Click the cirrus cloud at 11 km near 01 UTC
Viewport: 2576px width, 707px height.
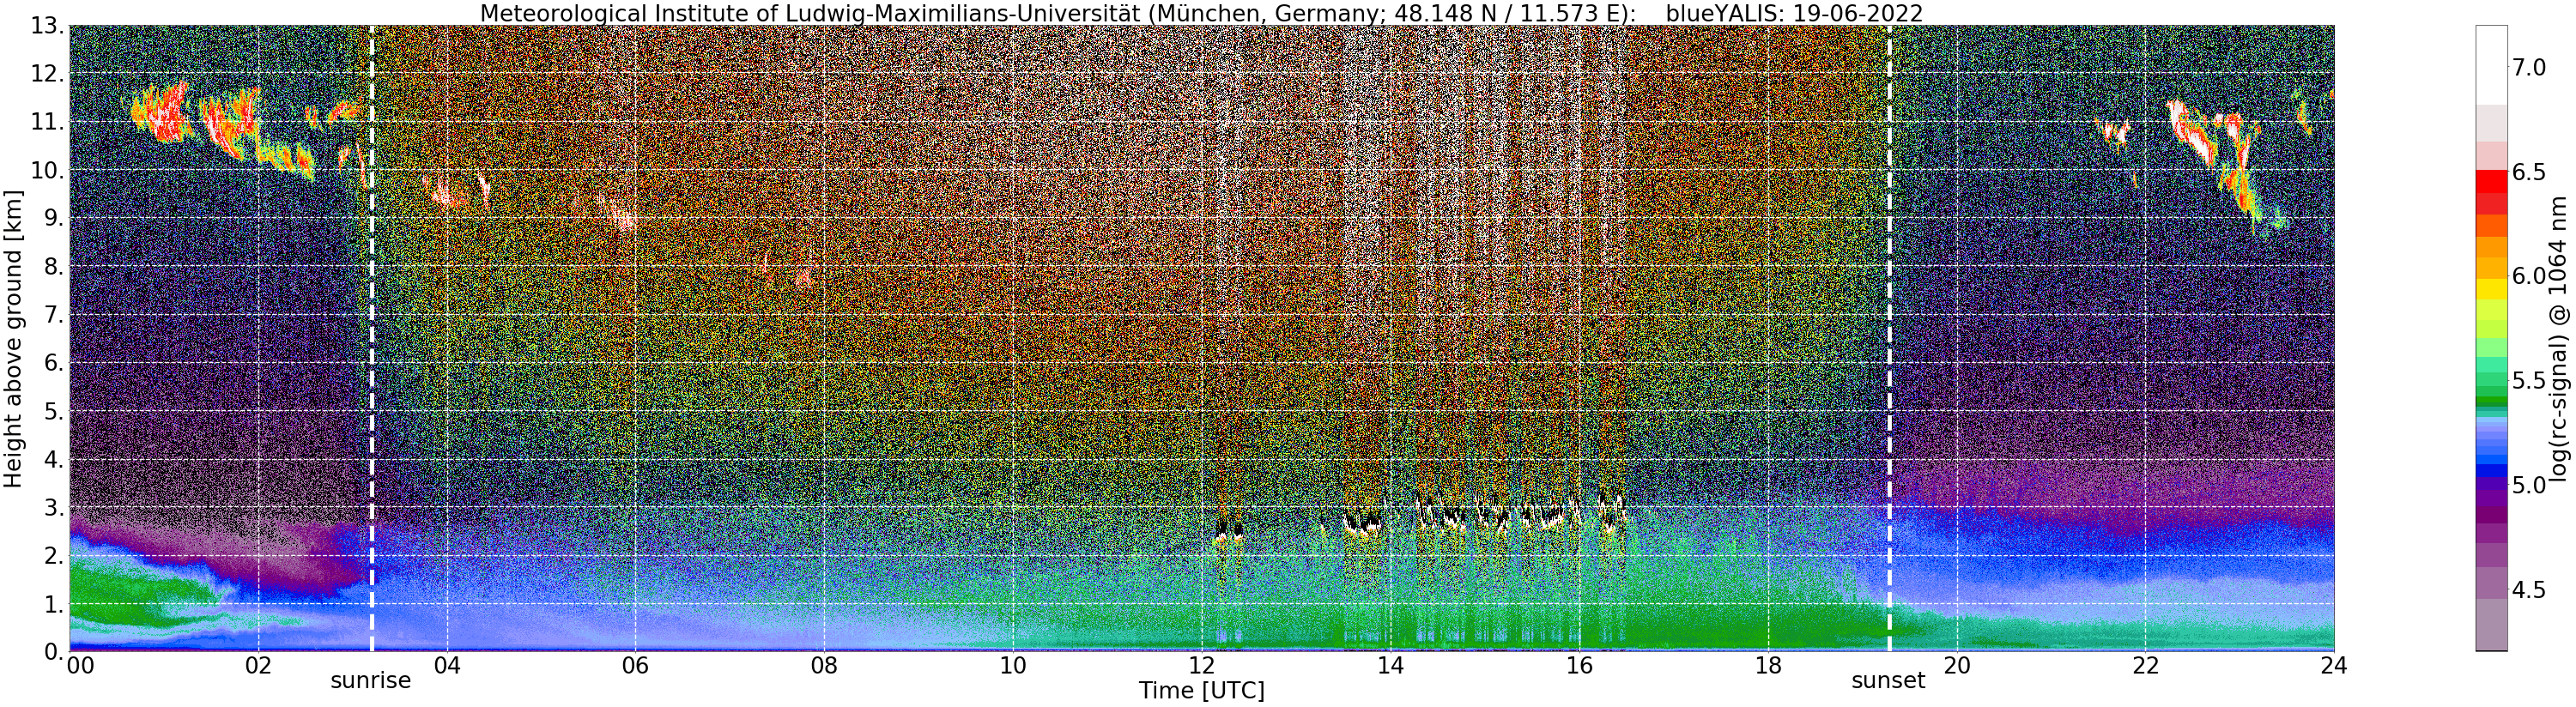(161, 114)
